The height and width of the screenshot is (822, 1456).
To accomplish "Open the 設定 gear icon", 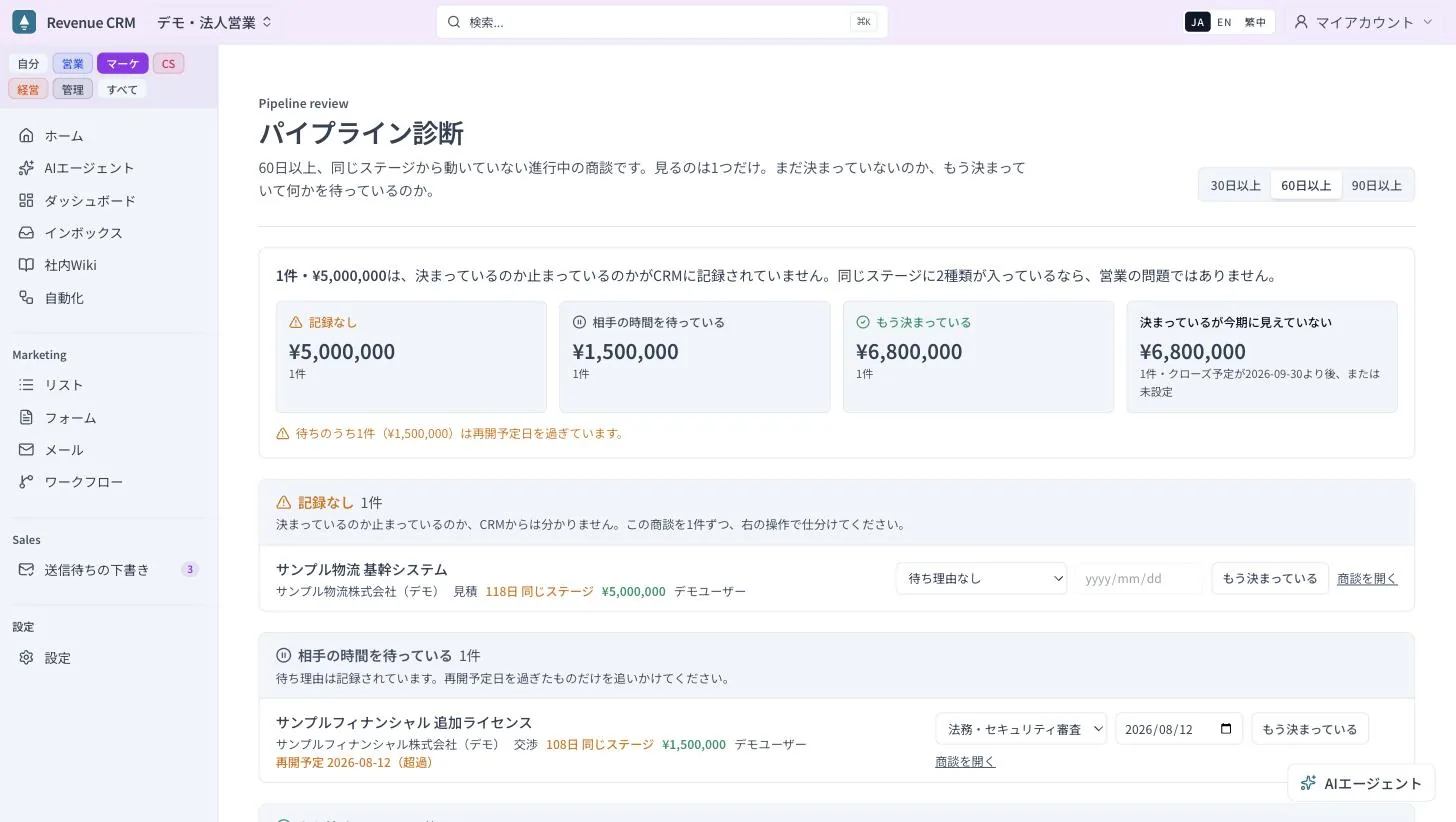I will click(x=26, y=658).
